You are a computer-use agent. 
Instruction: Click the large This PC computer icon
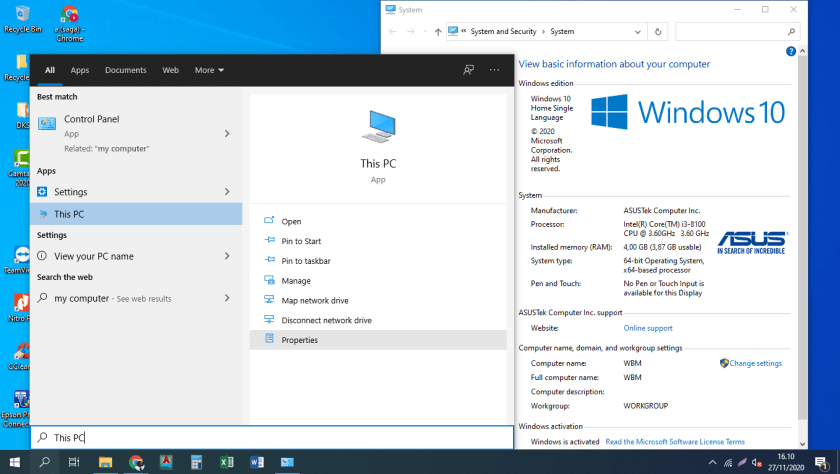pyautogui.click(x=378, y=126)
